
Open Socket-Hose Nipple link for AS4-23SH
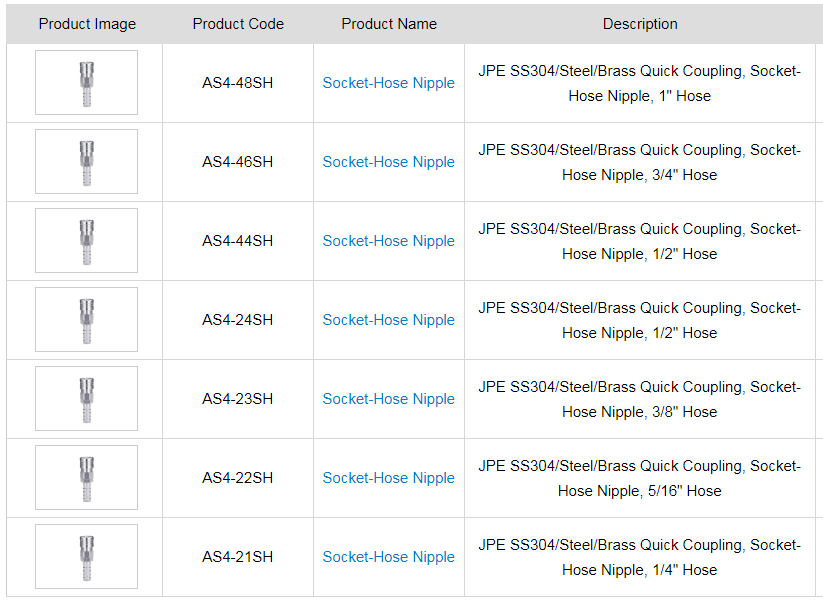(x=388, y=399)
